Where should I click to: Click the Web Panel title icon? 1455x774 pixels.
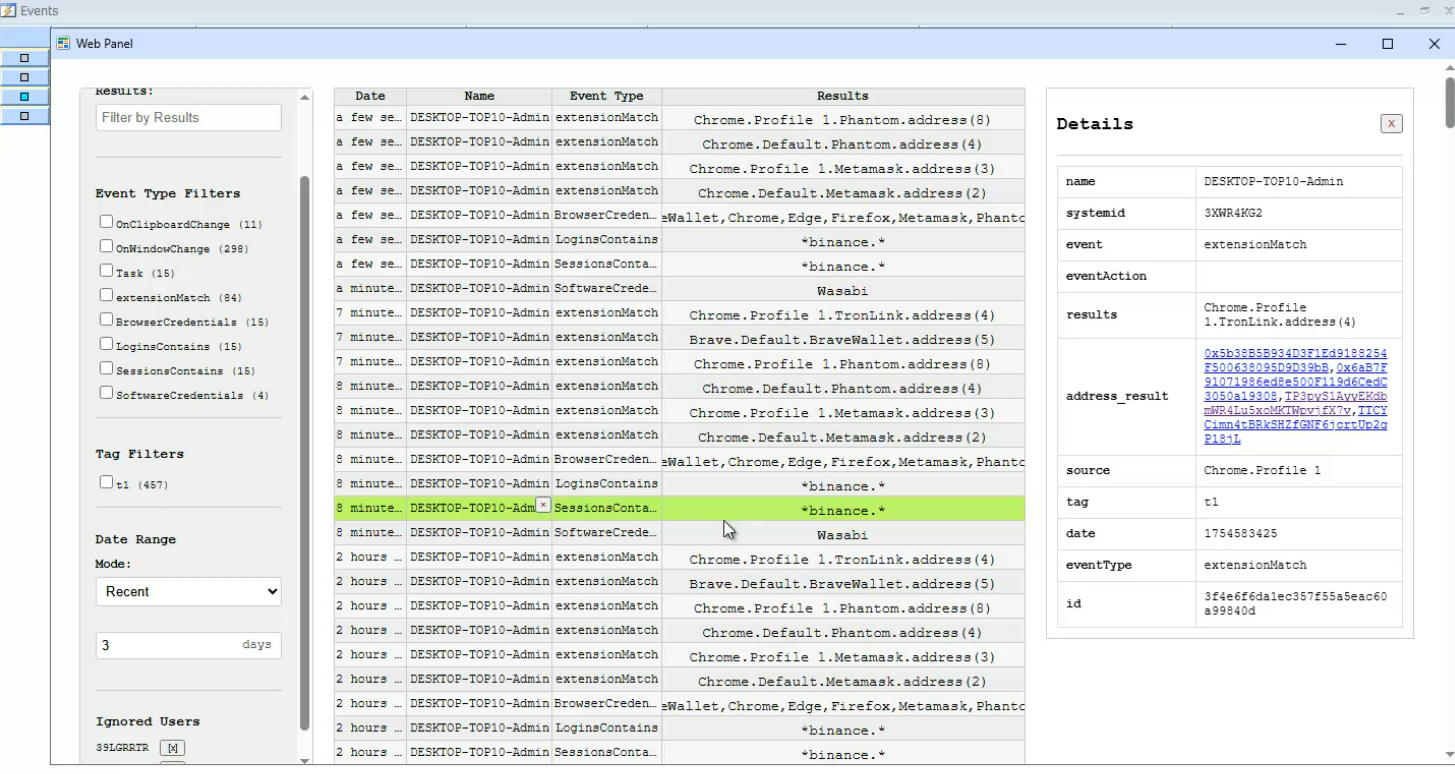pyautogui.click(x=63, y=44)
